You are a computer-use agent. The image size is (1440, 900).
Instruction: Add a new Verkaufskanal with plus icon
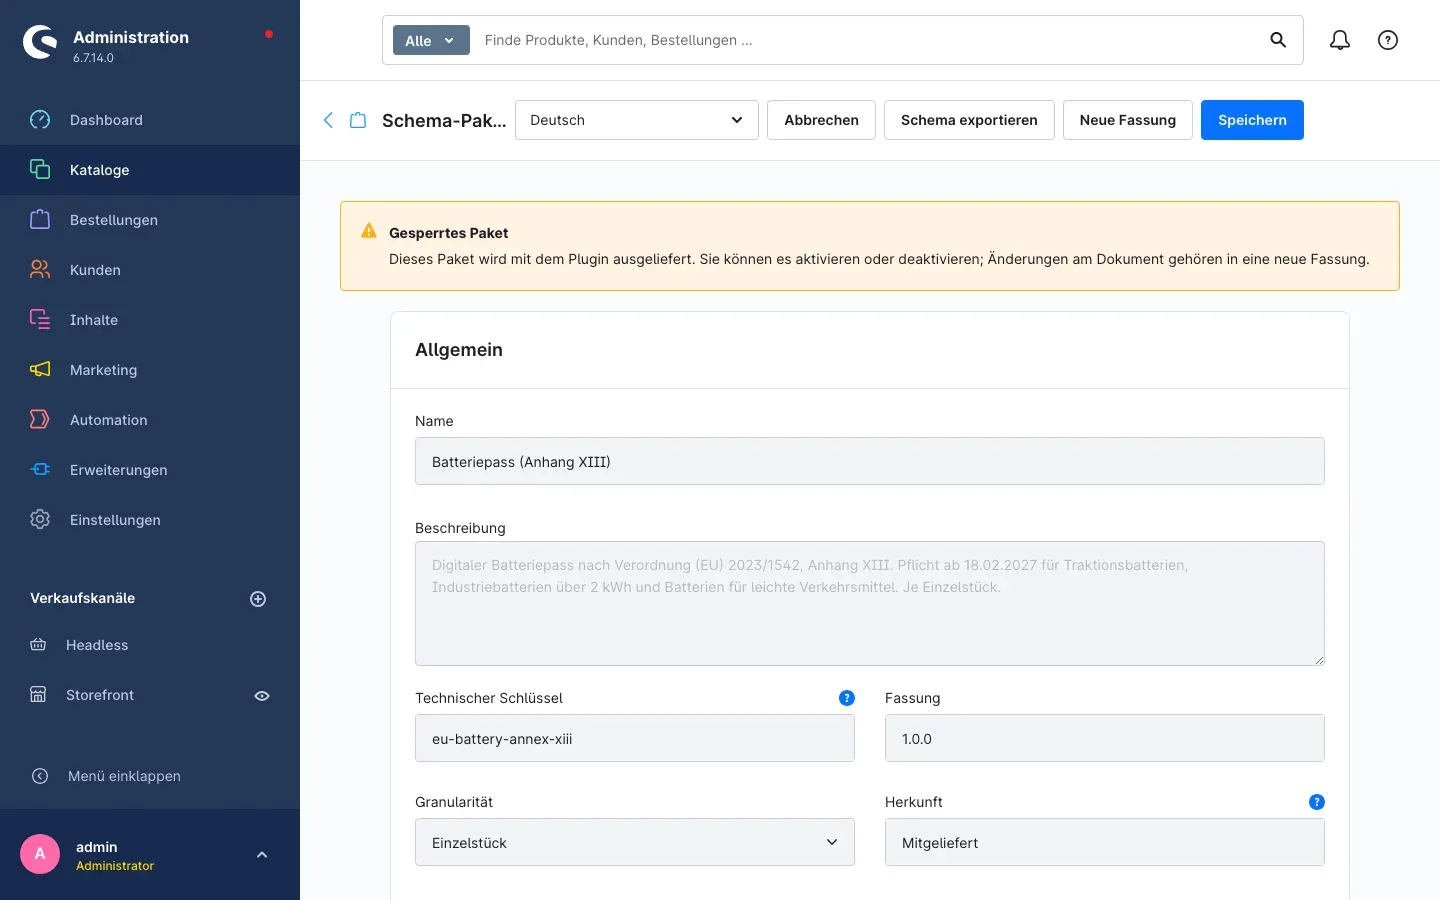point(258,599)
